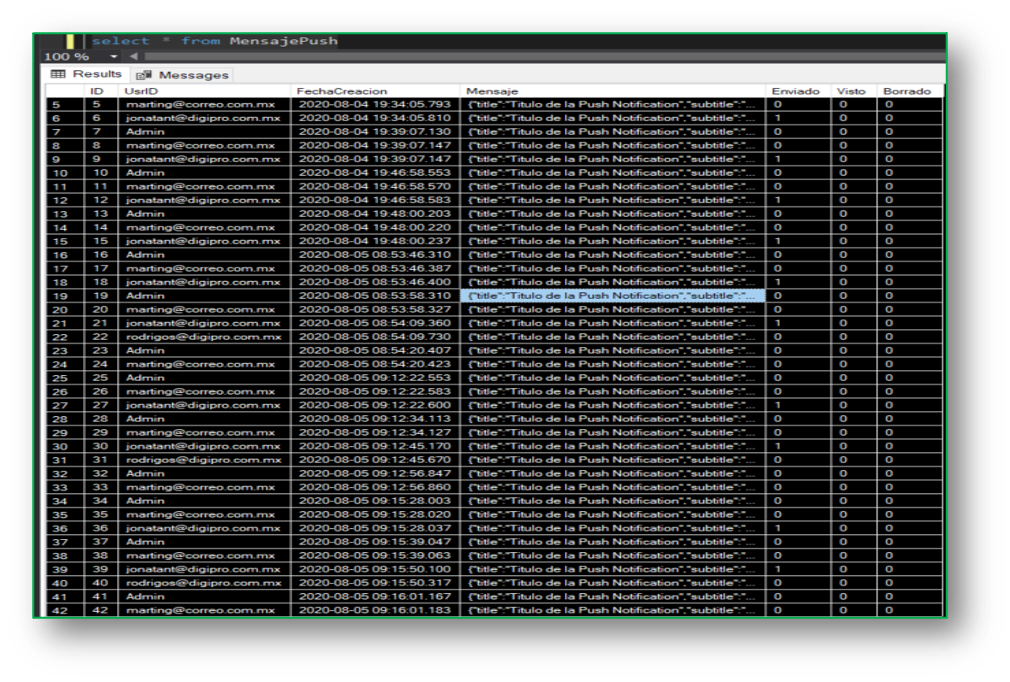
Task: Click the Enviado cell of row 6
Action: click(797, 118)
